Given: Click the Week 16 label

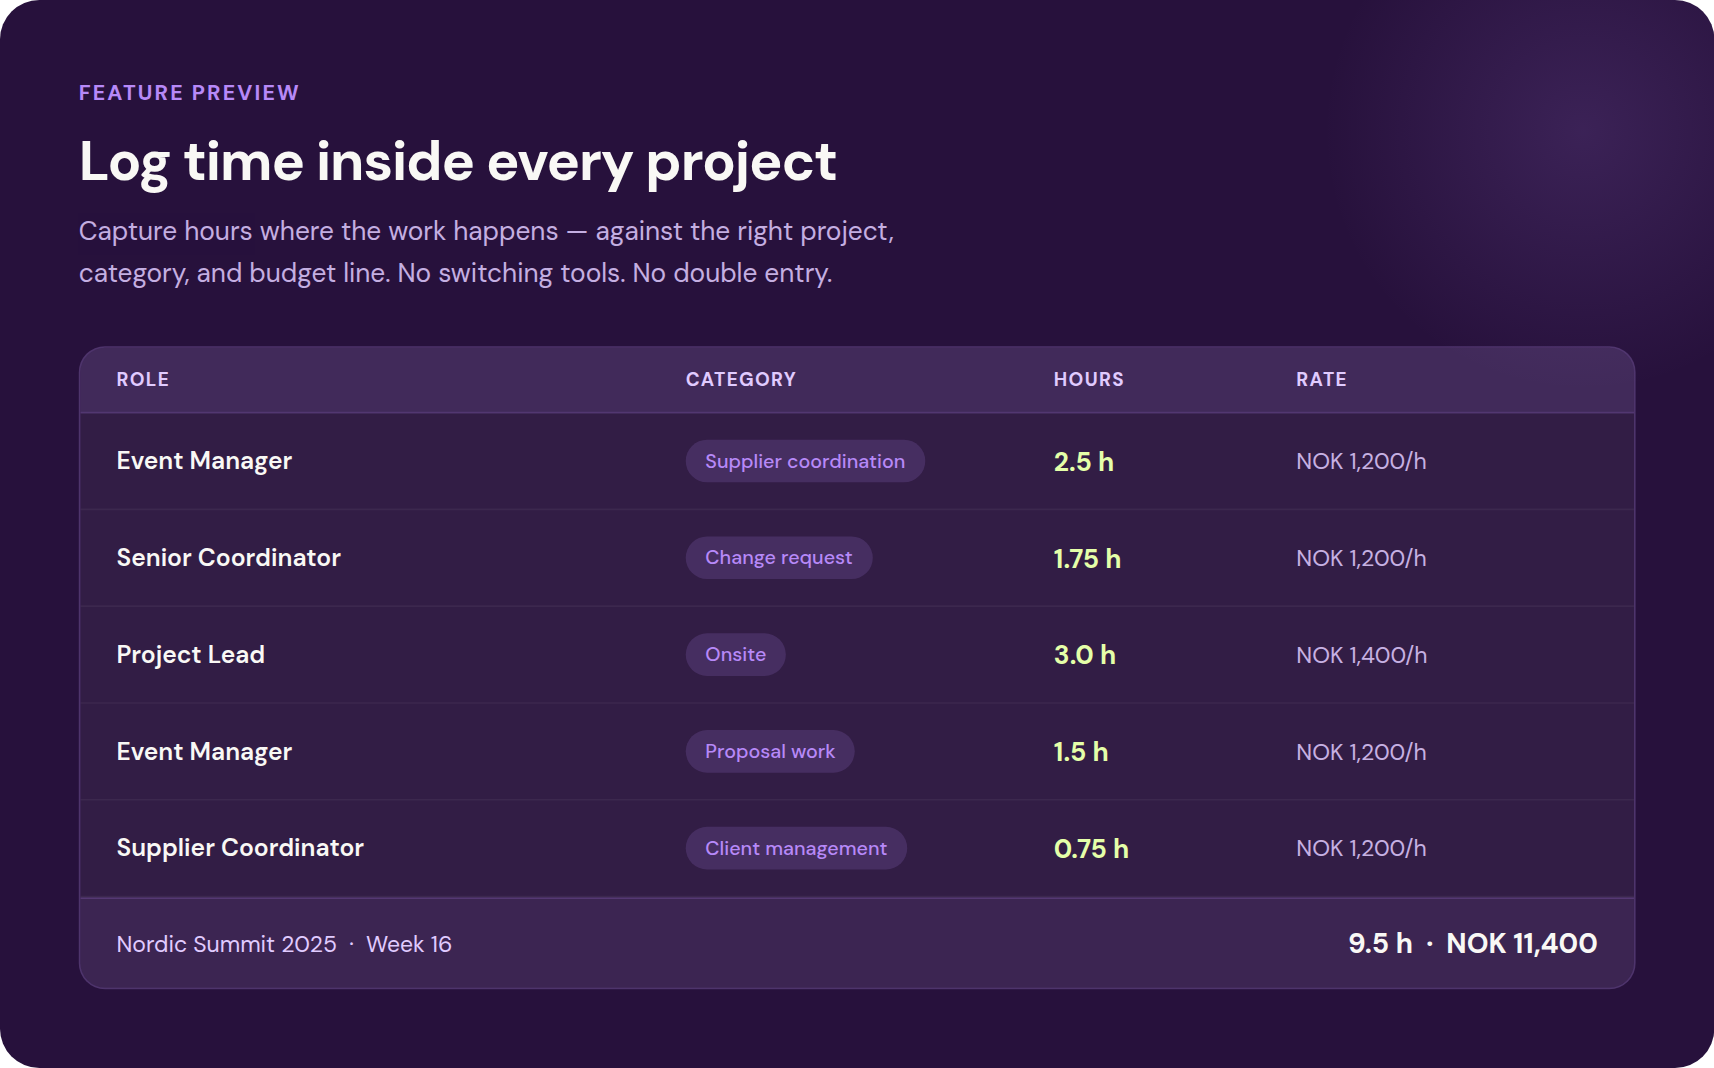Looking at the screenshot, I should (x=409, y=943).
